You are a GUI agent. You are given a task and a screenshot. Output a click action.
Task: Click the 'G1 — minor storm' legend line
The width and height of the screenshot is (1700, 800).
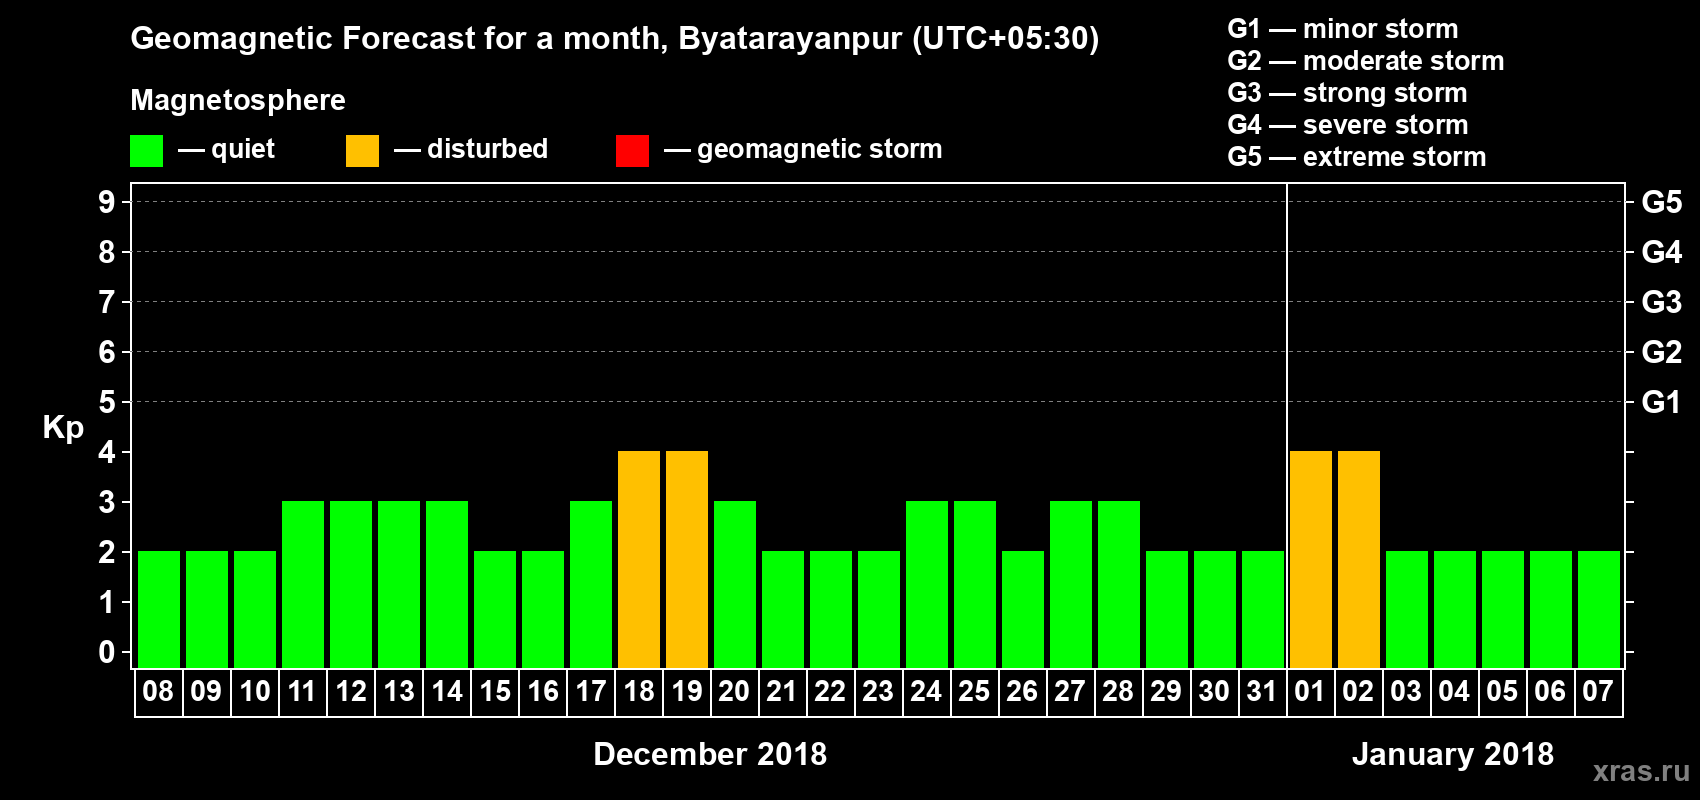(1343, 29)
